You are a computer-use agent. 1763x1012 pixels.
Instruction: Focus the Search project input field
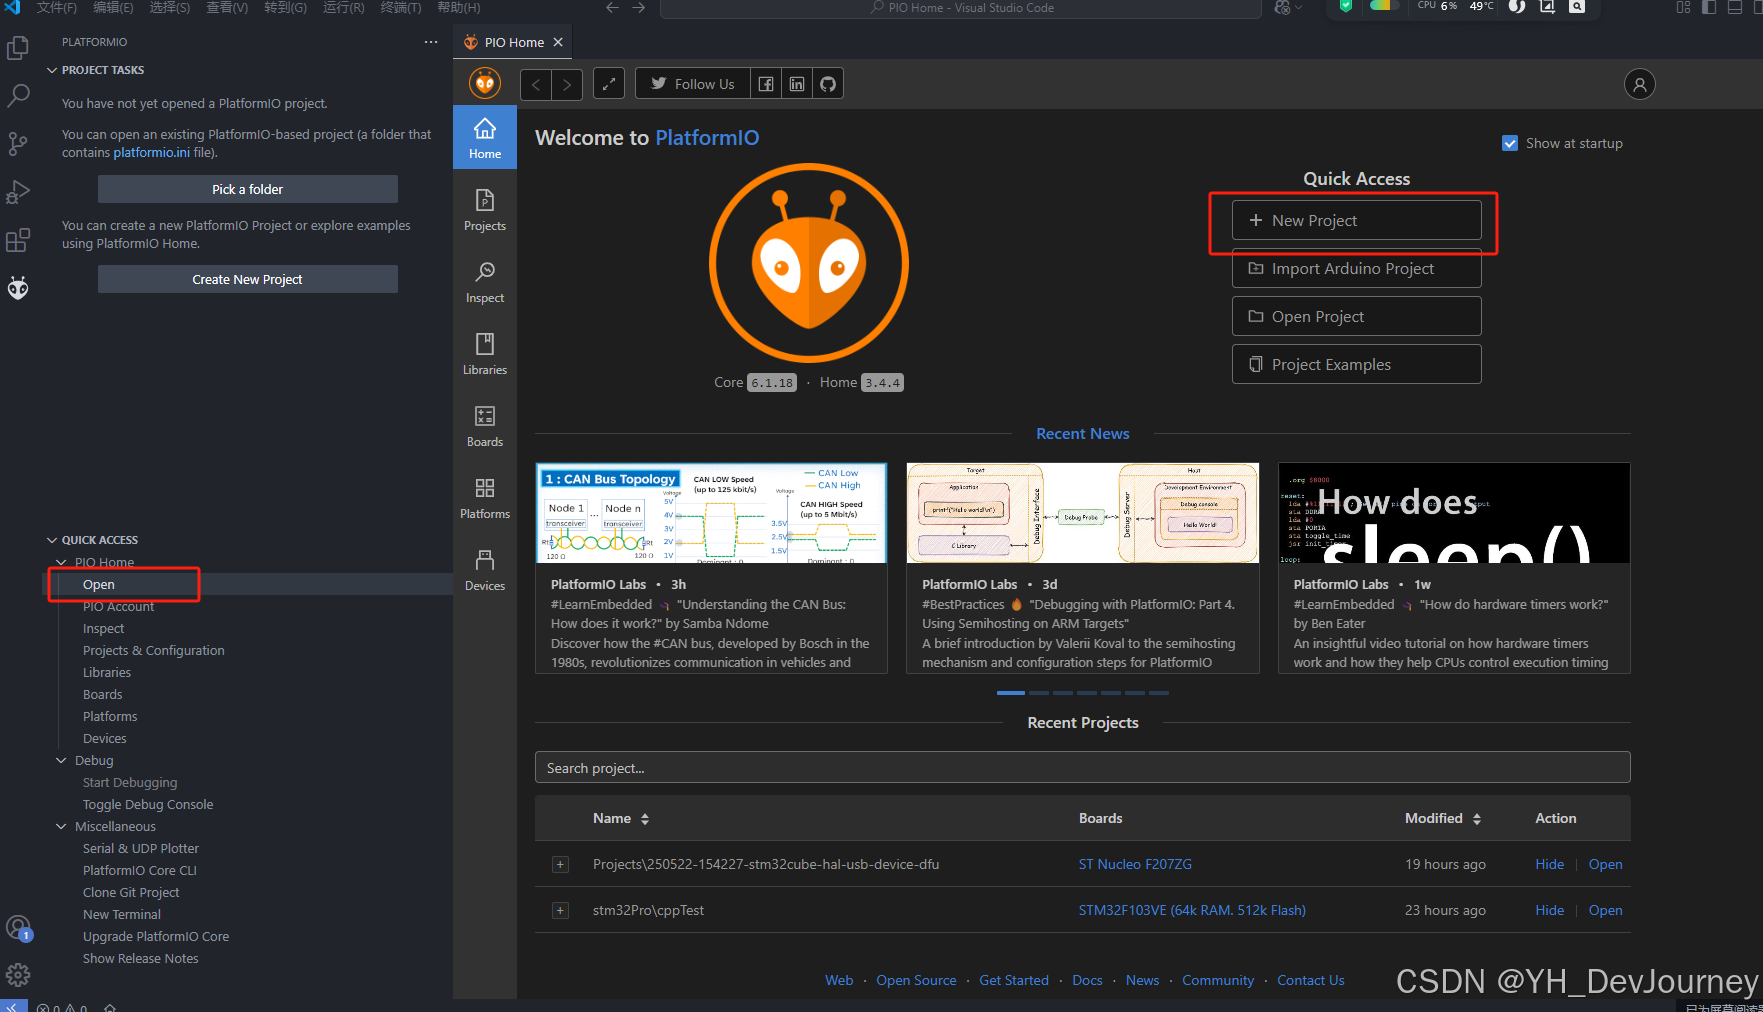(x=1082, y=768)
